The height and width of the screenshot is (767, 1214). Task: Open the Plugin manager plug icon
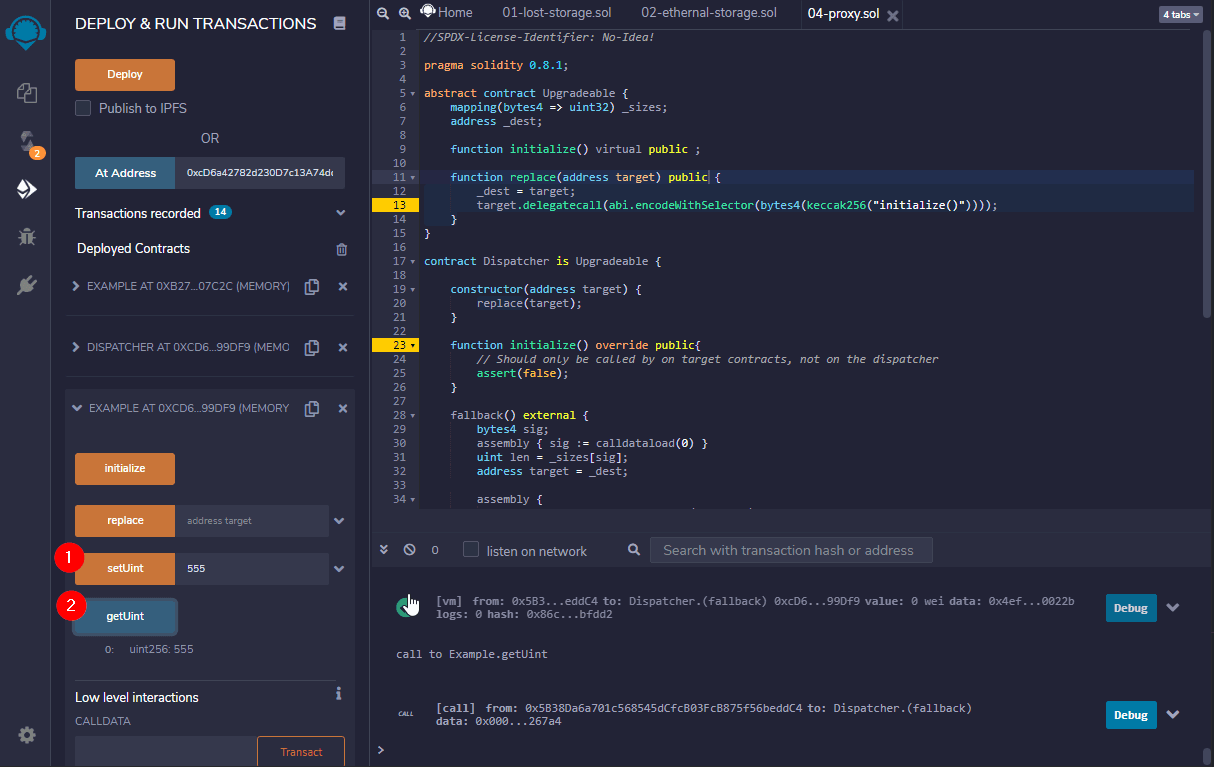point(27,285)
